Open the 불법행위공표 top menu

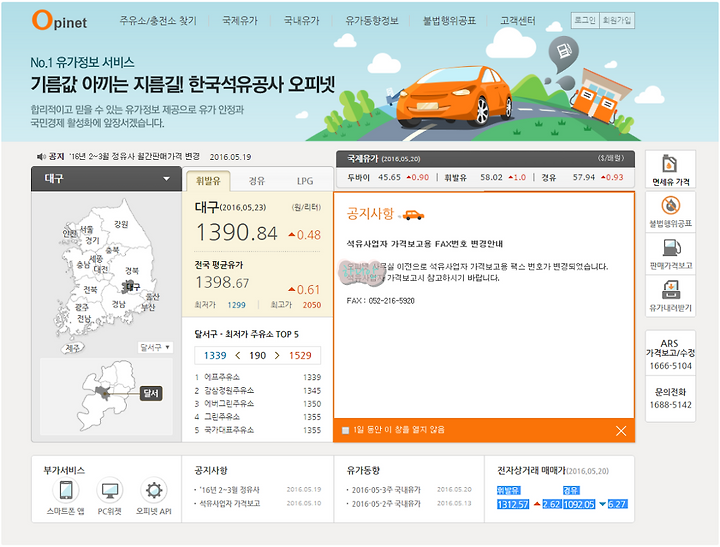tap(449, 21)
